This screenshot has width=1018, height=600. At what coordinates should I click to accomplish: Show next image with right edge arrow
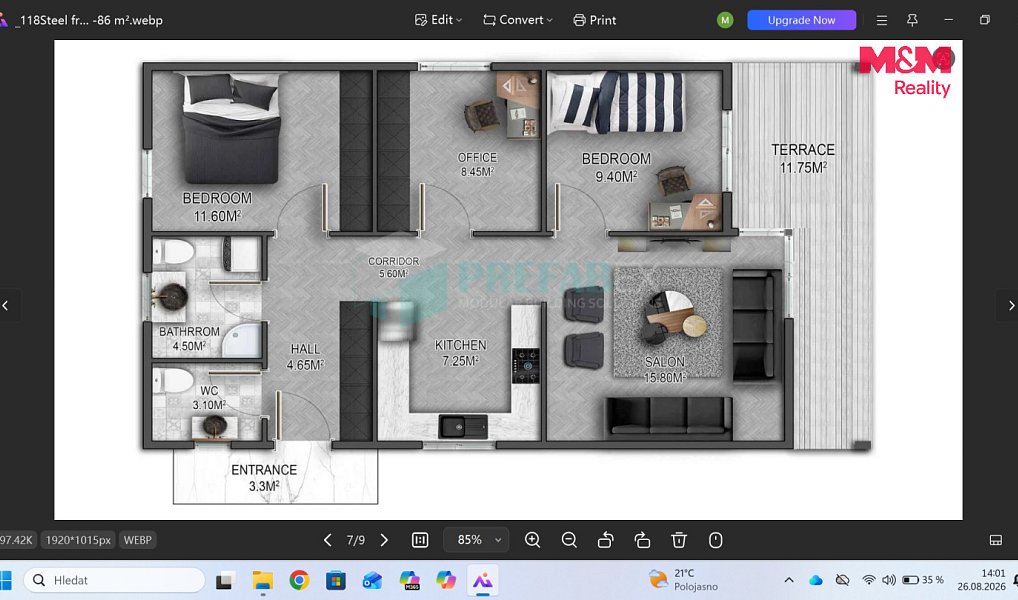coord(1010,305)
